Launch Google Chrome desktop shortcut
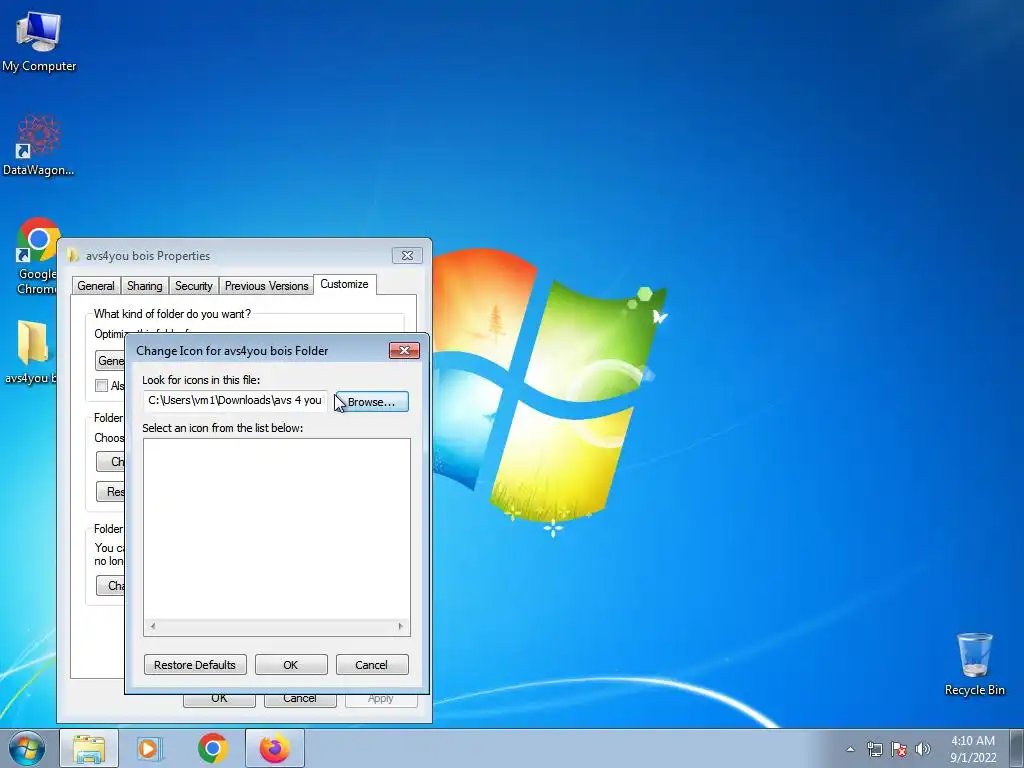 39,256
